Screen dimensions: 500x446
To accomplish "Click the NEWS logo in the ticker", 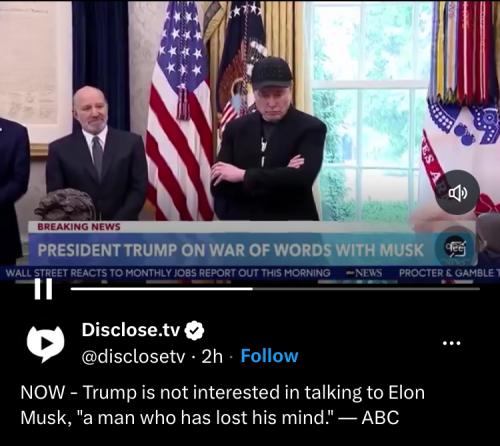I will click(x=364, y=273).
